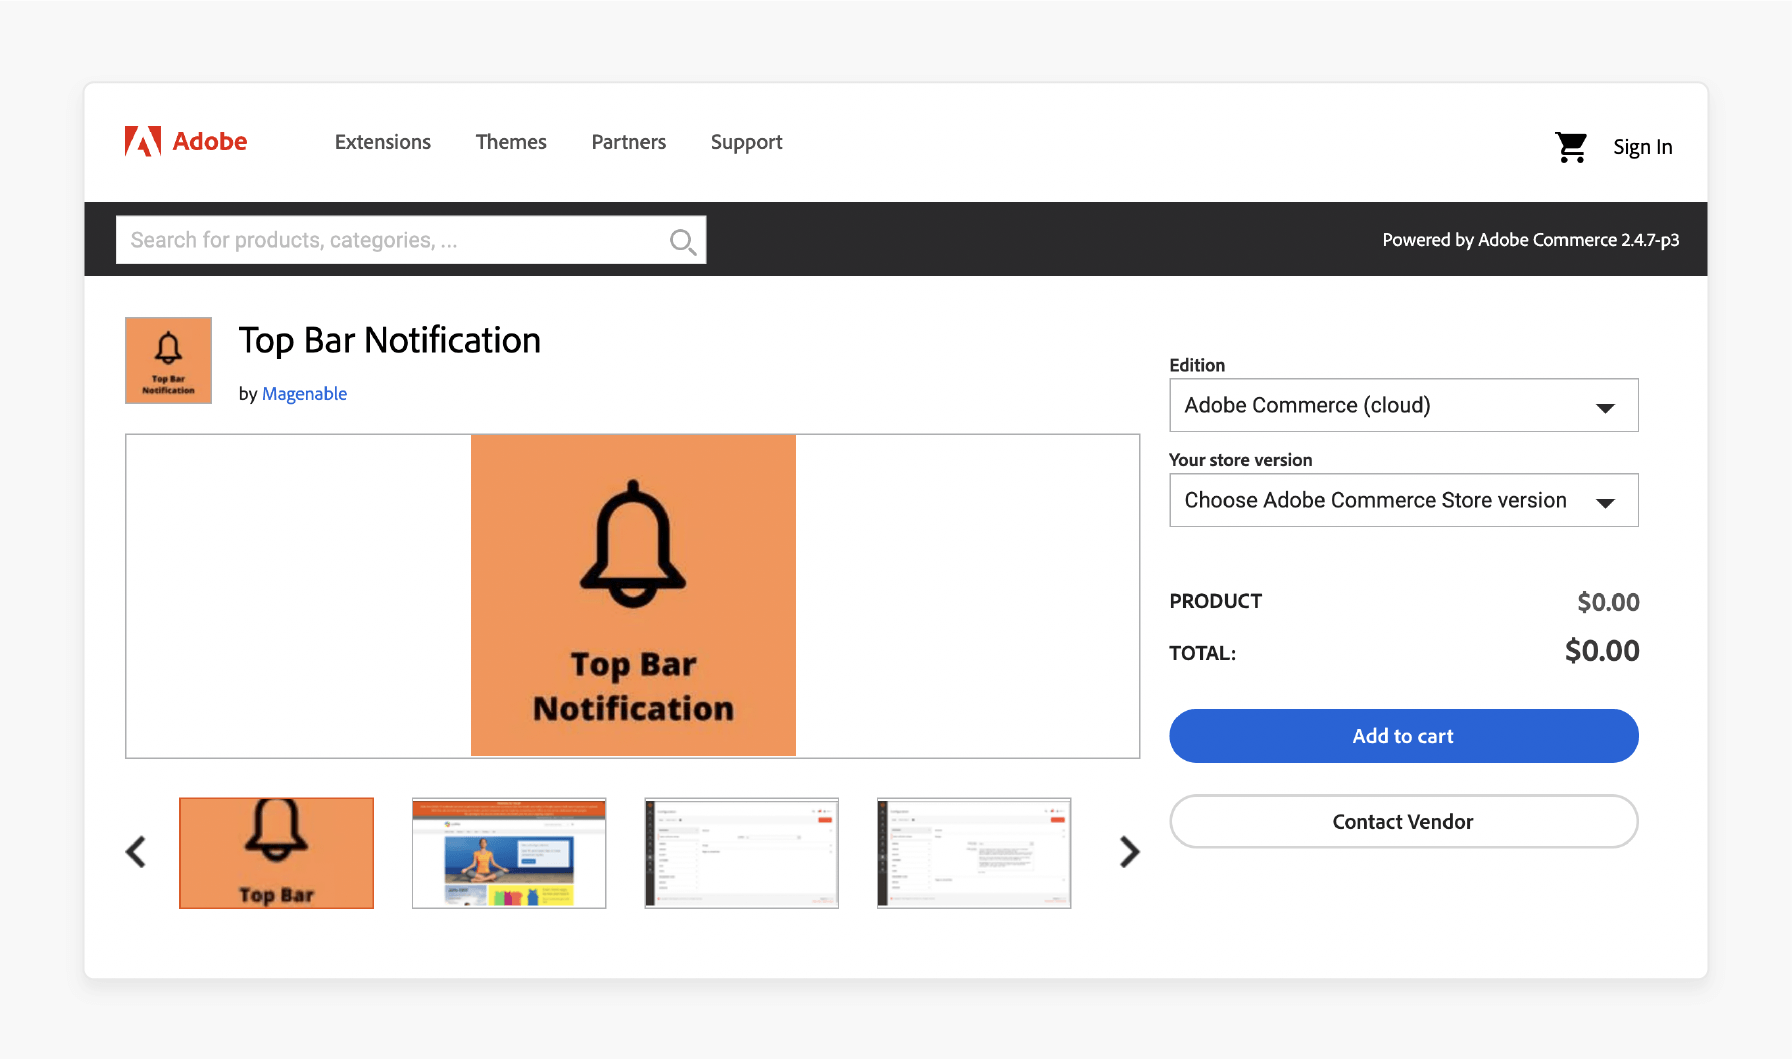Open the Support menu
The image size is (1792, 1059).
coord(747,142)
